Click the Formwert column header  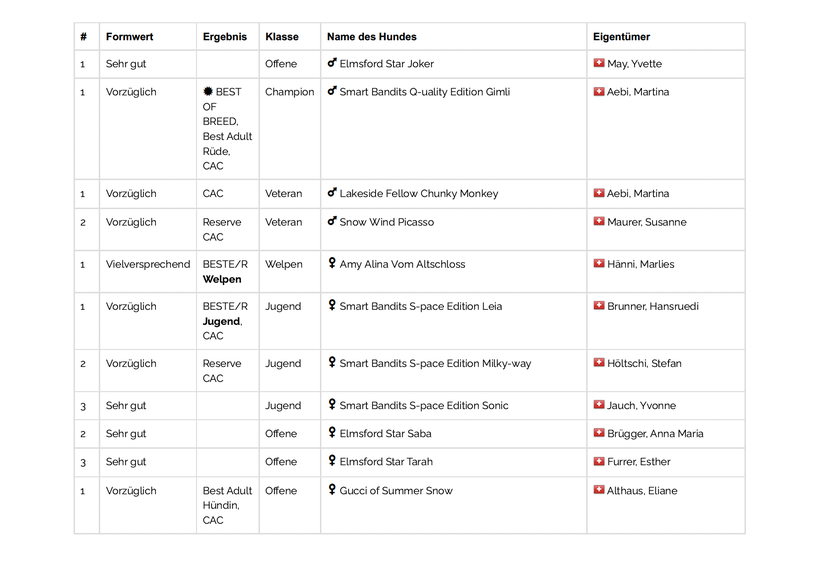(129, 37)
